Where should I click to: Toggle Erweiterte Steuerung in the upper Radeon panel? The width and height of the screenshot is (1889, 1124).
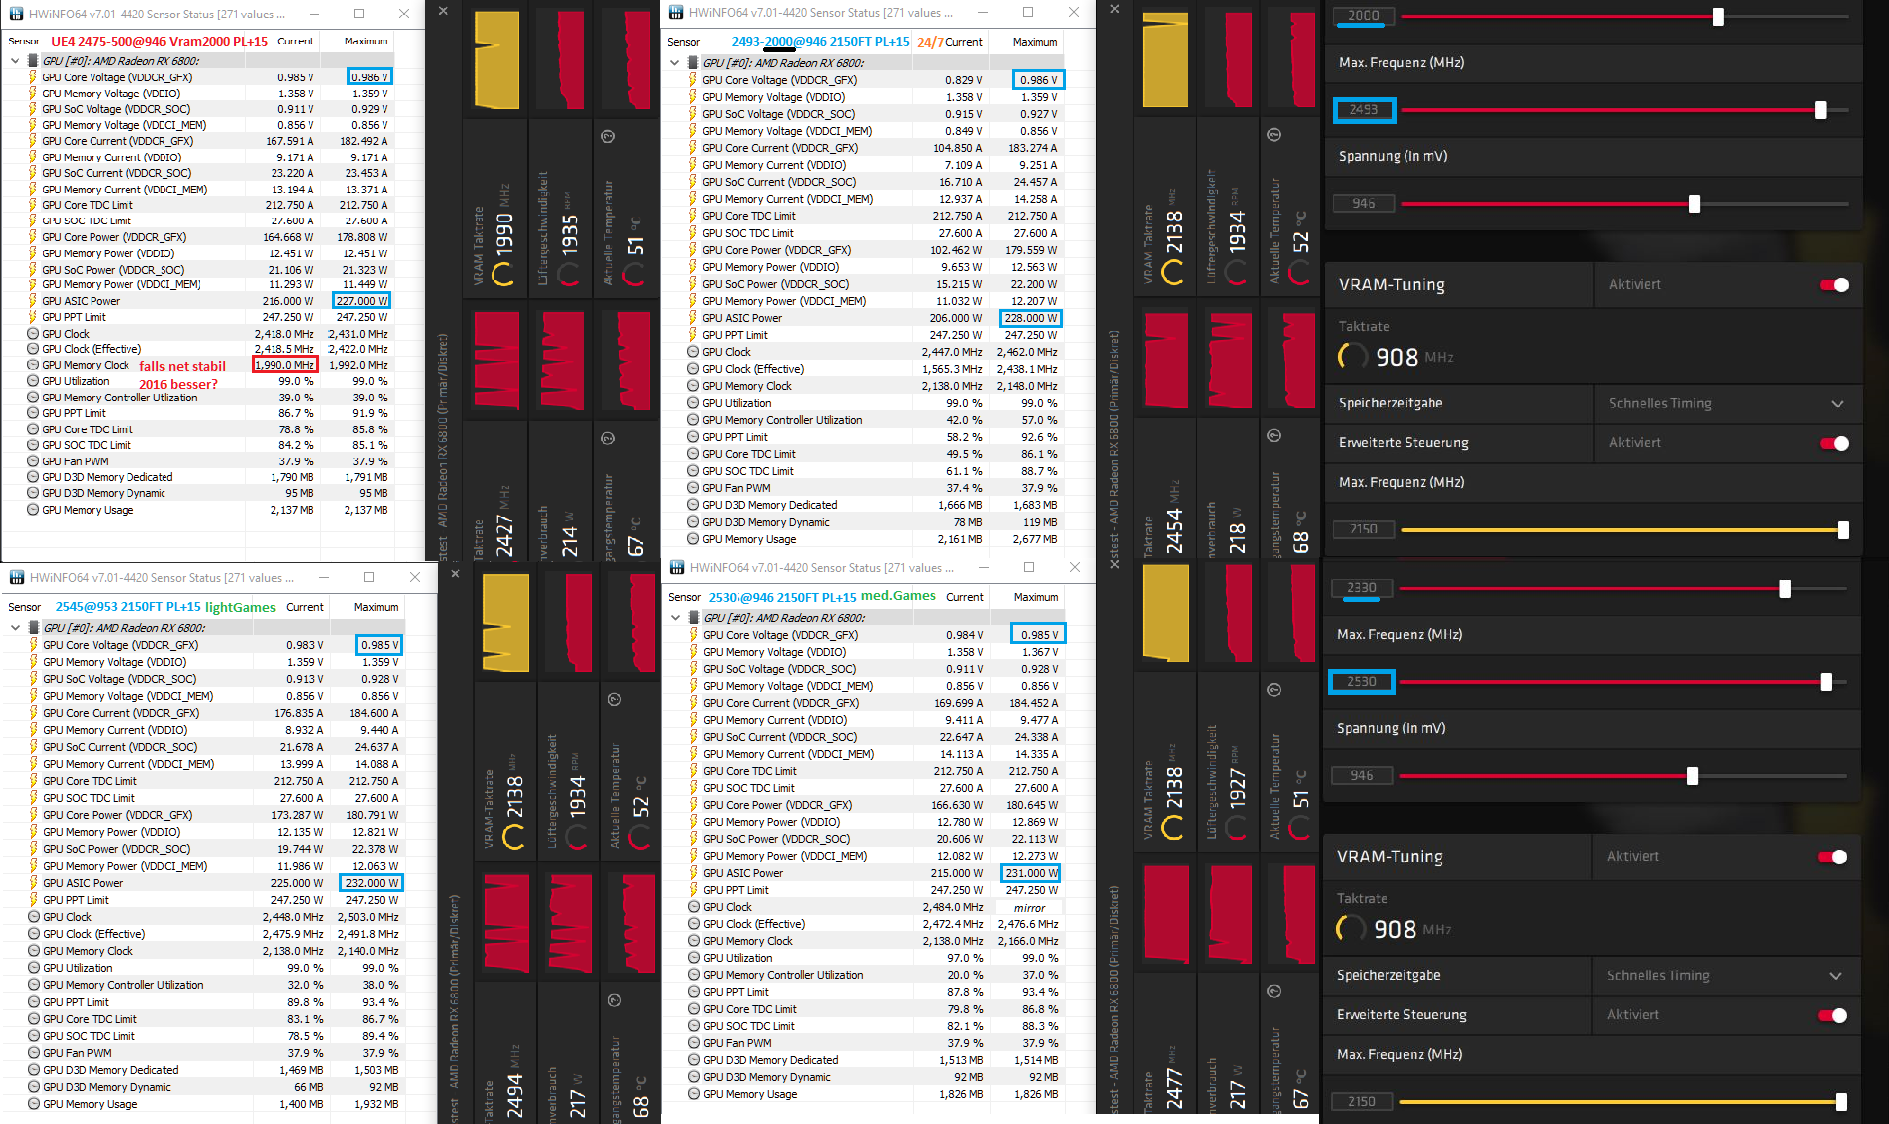(x=1834, y=443)
